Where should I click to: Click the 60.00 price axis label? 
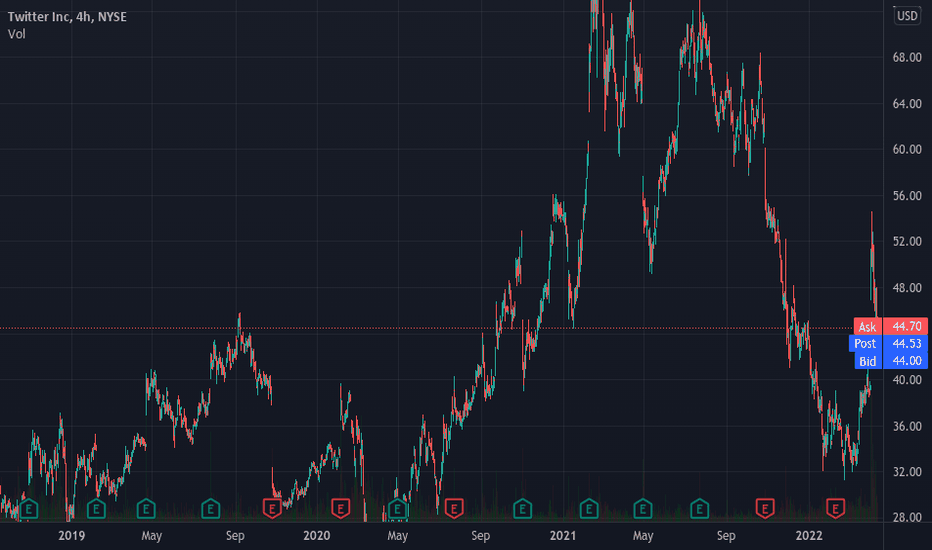pyautogui.click(x=907, y=149)
